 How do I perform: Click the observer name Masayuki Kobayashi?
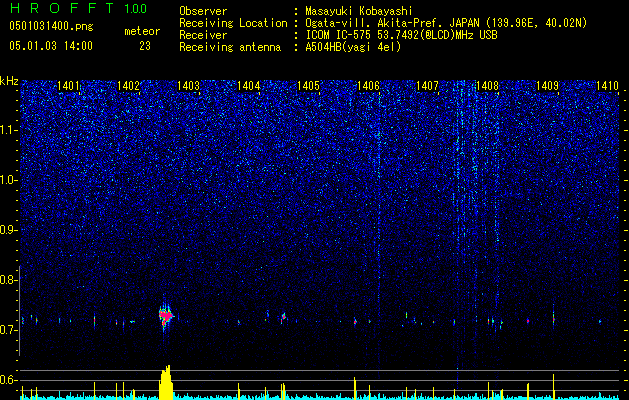click(359, 11)
